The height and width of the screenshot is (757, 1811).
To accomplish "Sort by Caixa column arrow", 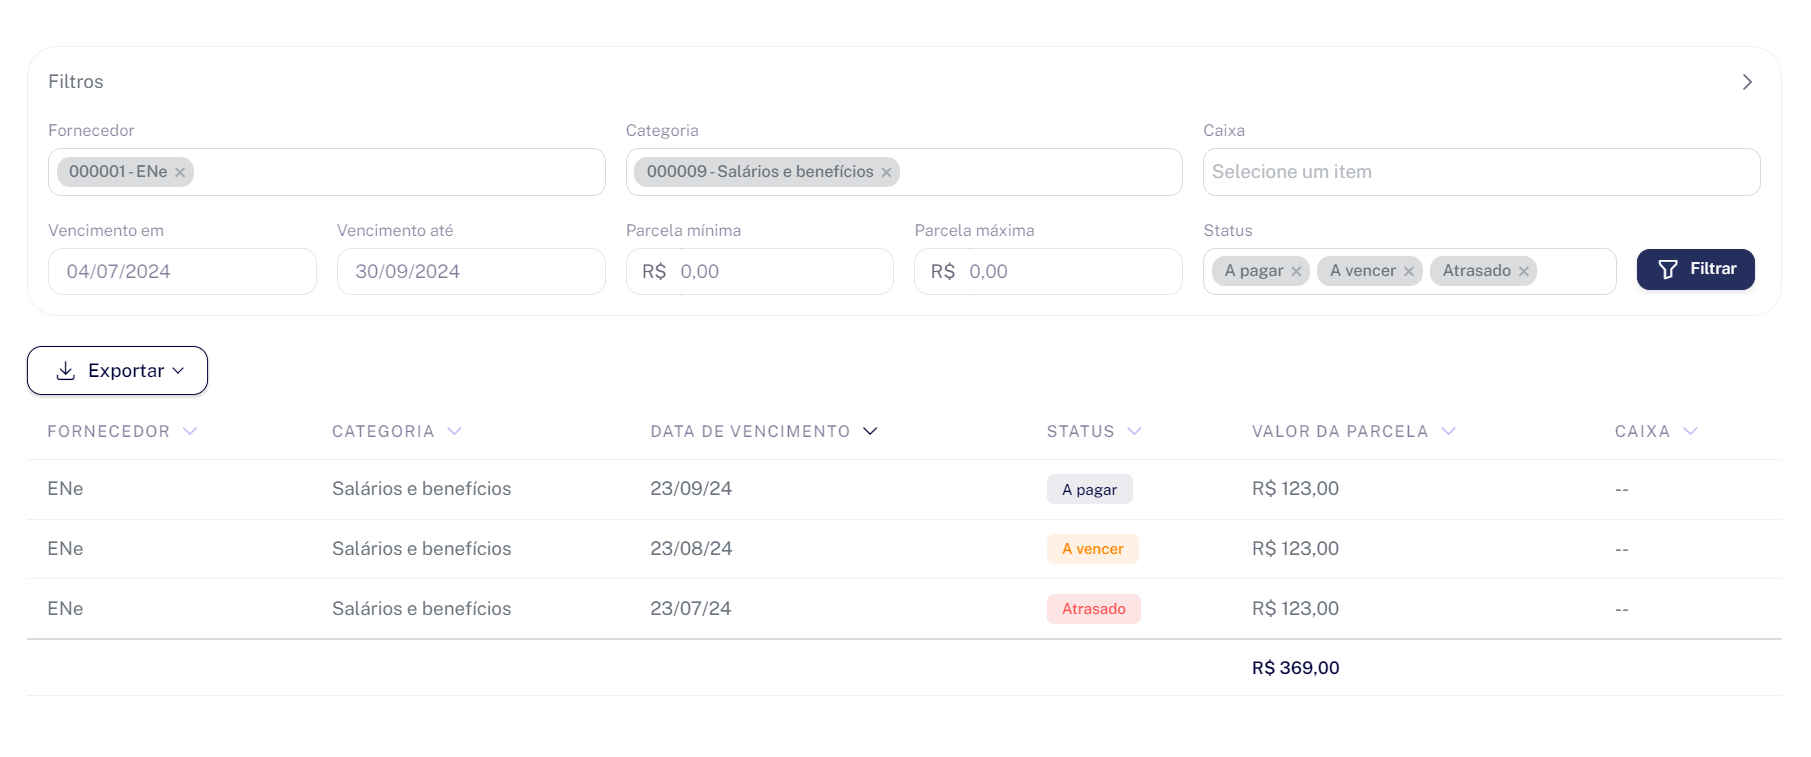I will point(1691,431).
